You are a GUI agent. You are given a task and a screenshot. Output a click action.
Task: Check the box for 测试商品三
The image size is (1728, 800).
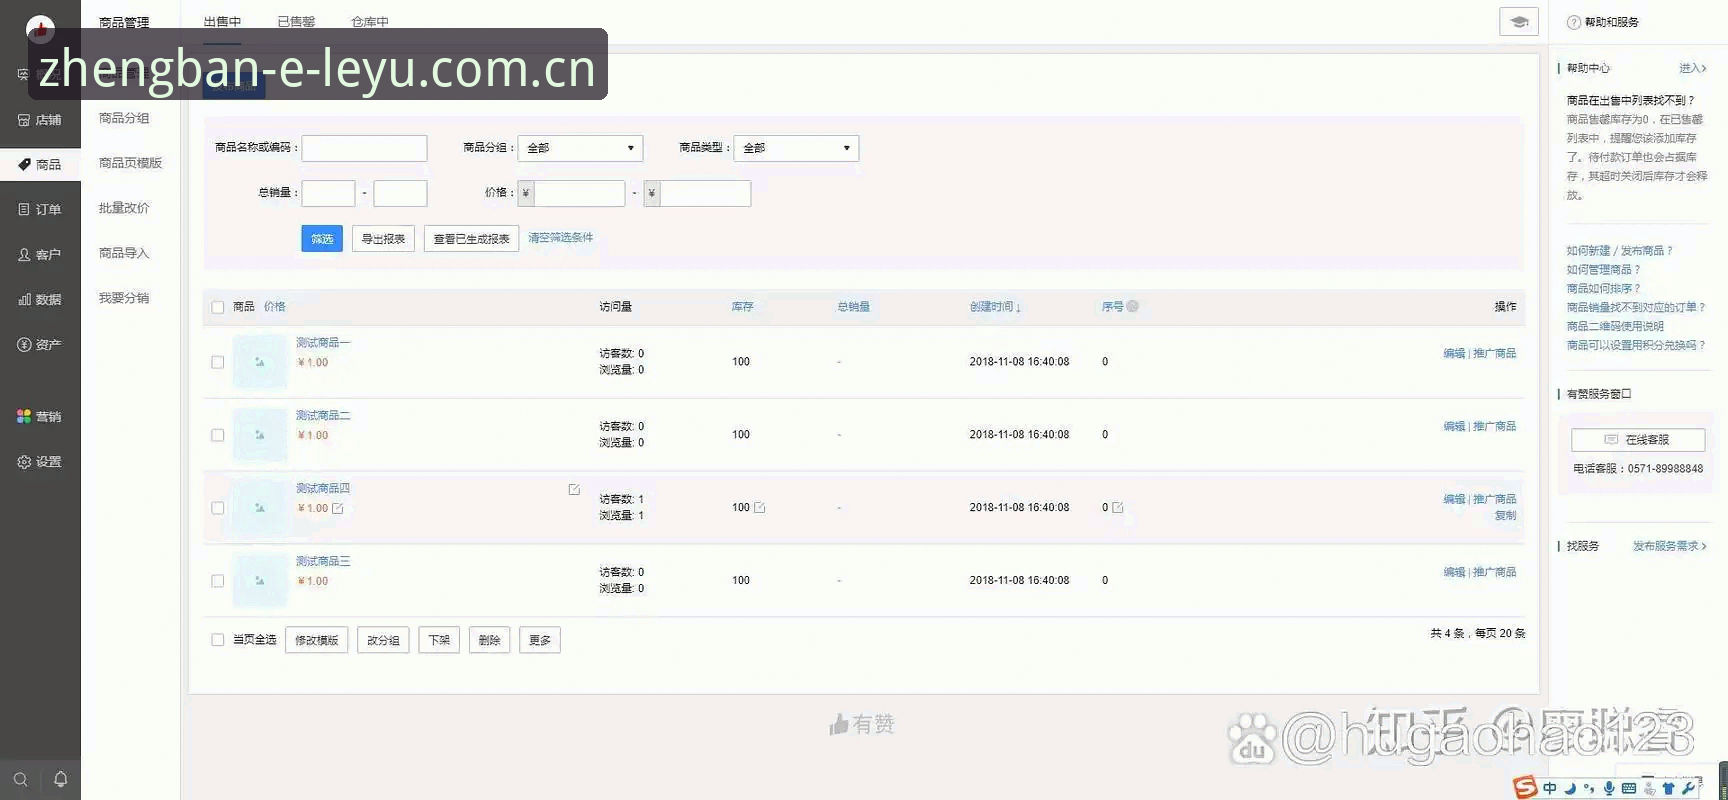(x=218, y=581)
